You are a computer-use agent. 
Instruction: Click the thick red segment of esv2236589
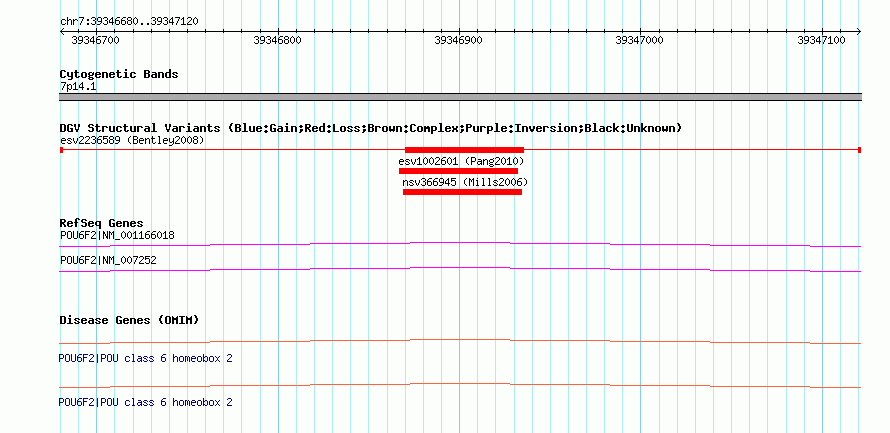point(464,150)
